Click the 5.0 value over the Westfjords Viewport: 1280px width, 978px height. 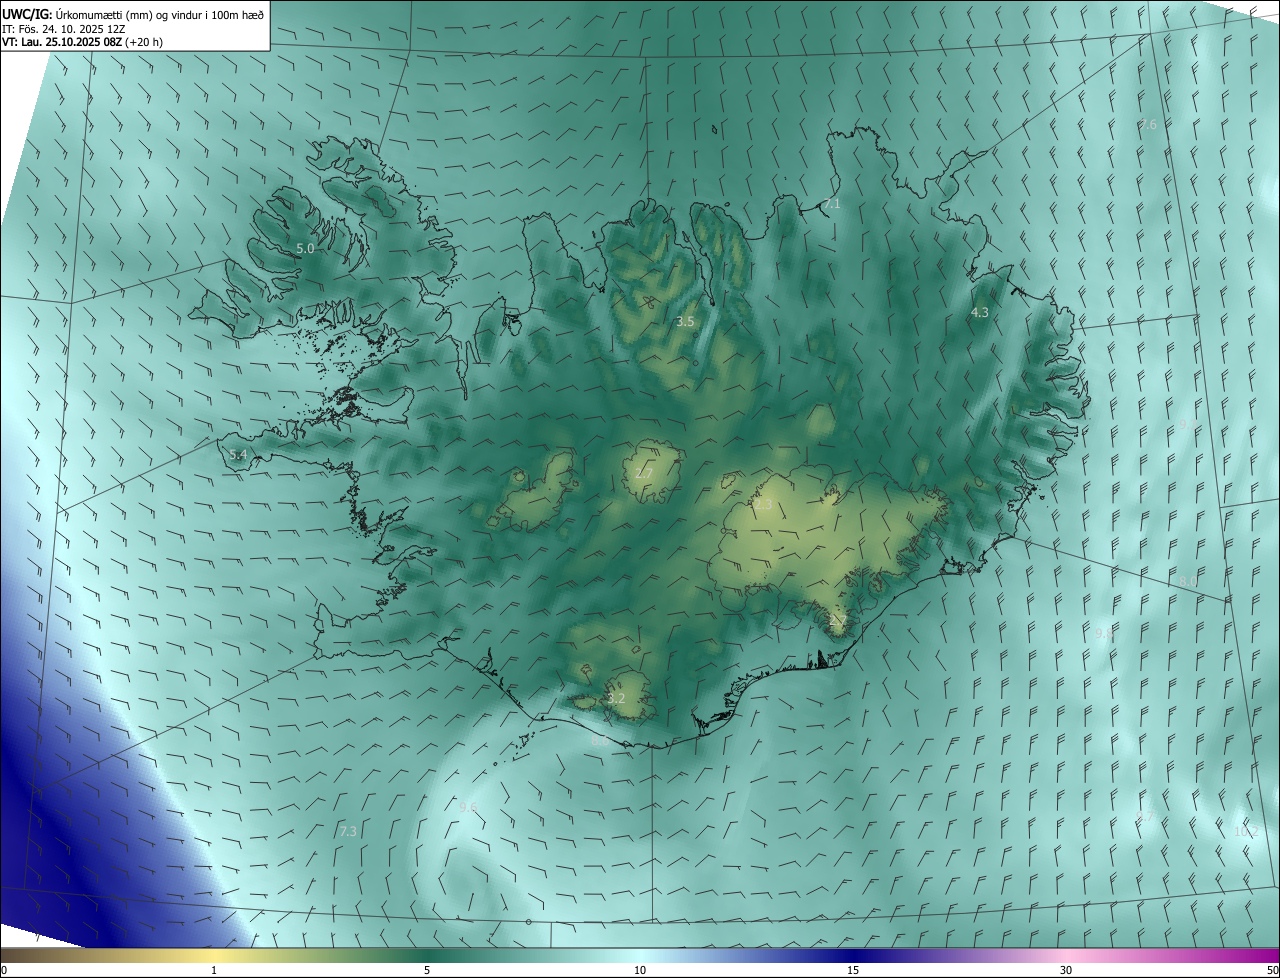tap(305, 248)
